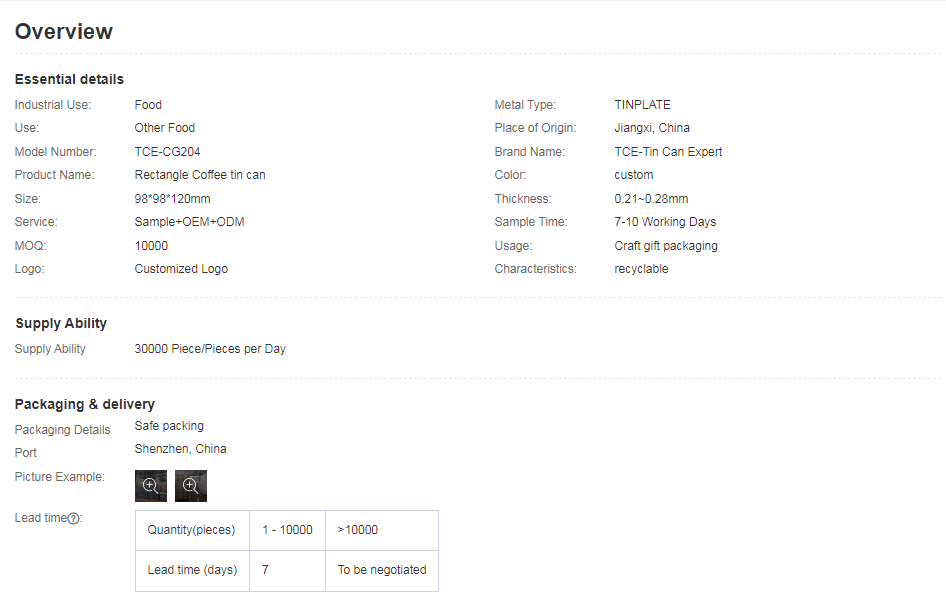Click the Shenzhen, China port value
Screen dimensions: 946x607
pyautogui.click(x=180, y=449)
